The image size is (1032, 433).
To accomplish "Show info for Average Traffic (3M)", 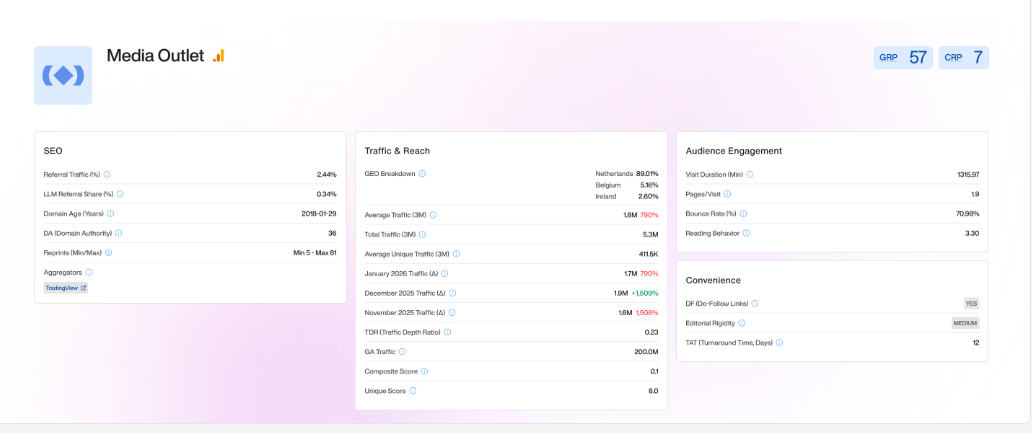I will [x=433, y=214].
